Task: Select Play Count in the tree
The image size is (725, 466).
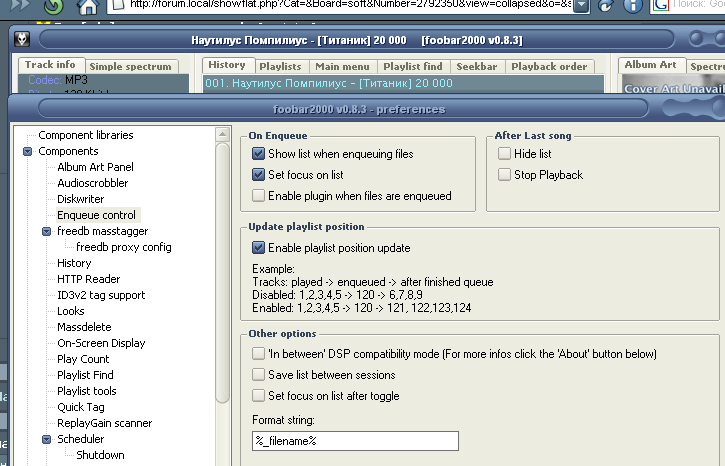Action: [83, 359]
